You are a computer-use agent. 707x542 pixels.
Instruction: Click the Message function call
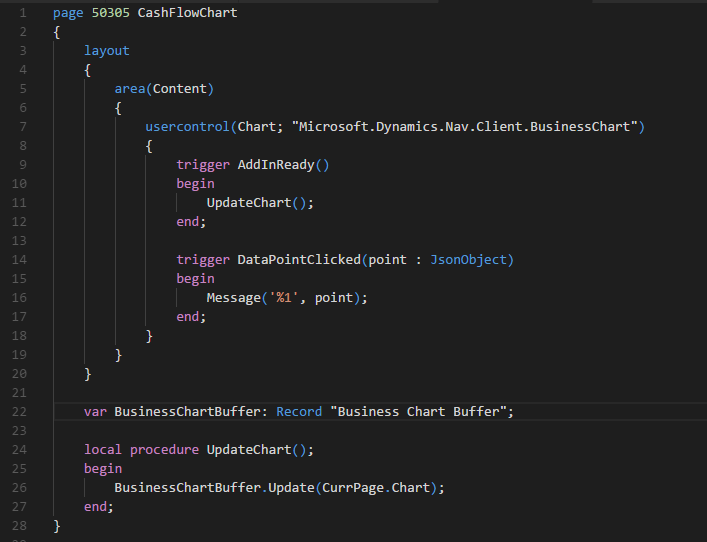click(x=233, y=297)
